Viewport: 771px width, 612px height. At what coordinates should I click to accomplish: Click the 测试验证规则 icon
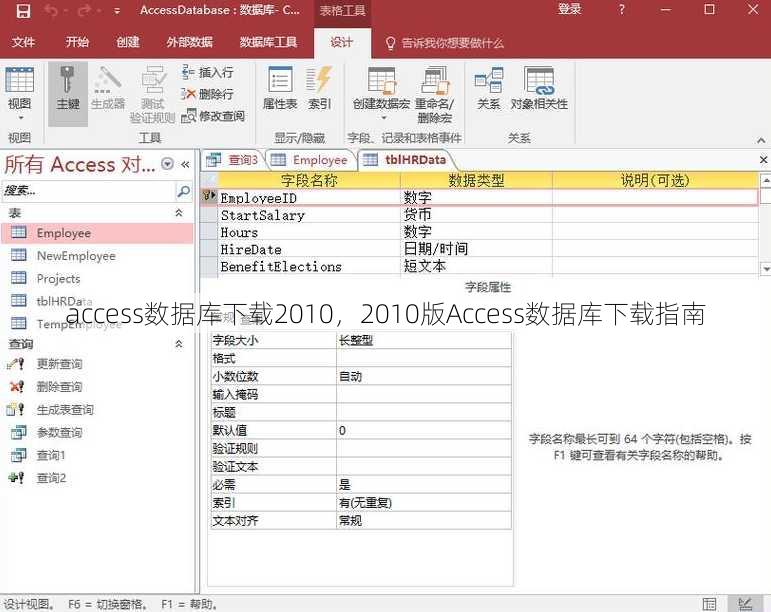pyautogui.click(x=153, y=94)
